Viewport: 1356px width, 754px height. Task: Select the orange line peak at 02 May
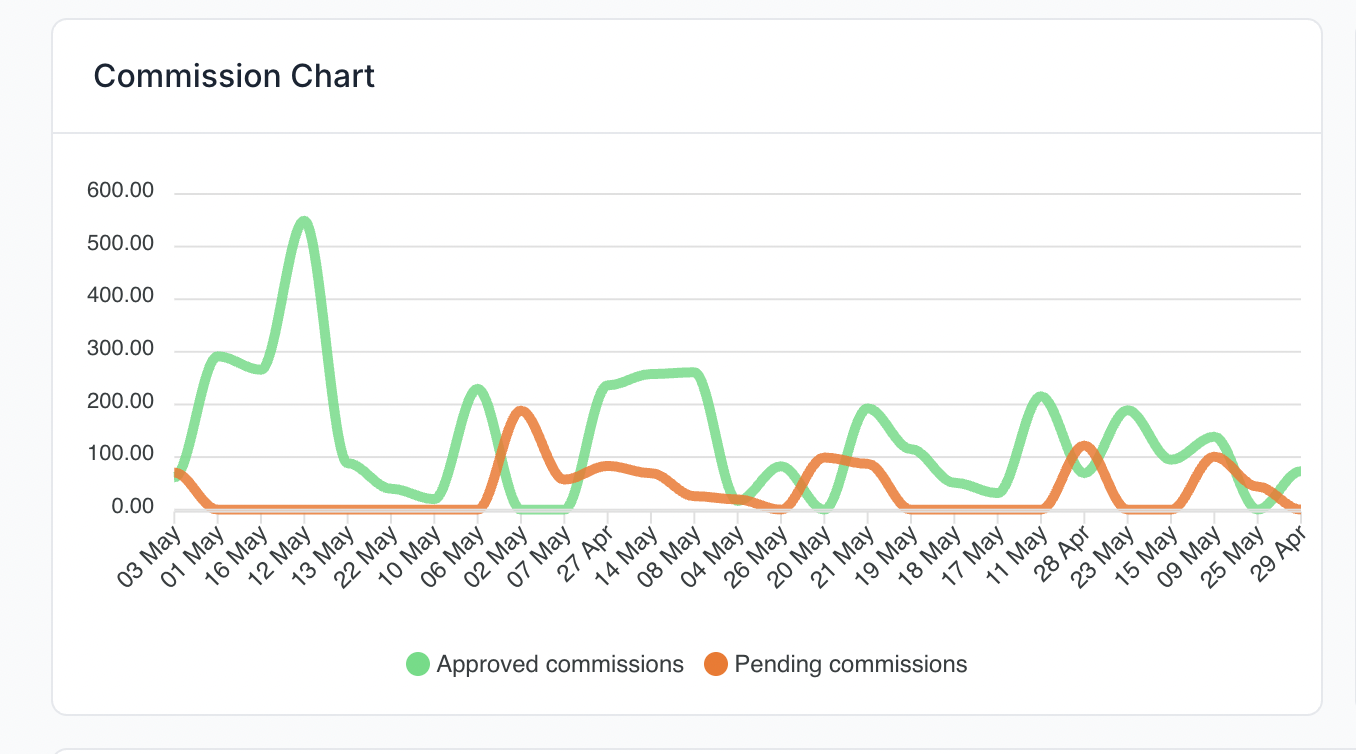click(x=521, y=411)
